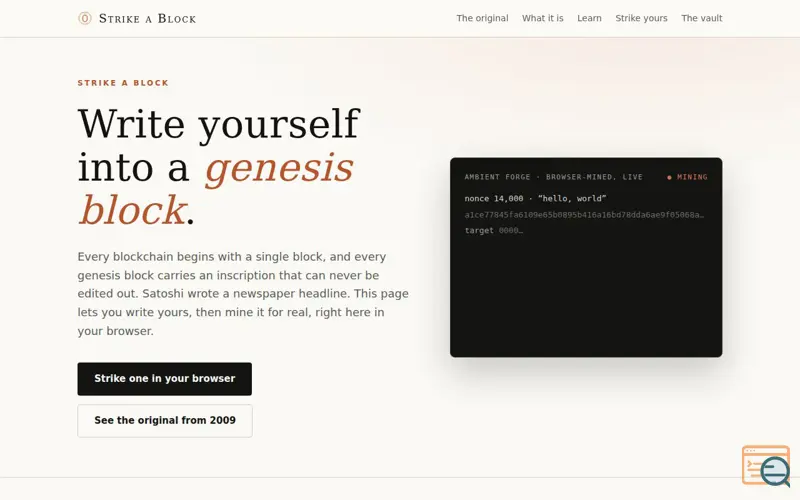800x500 pixels.
Task: Open The original nav link
Action: point(482,18)
